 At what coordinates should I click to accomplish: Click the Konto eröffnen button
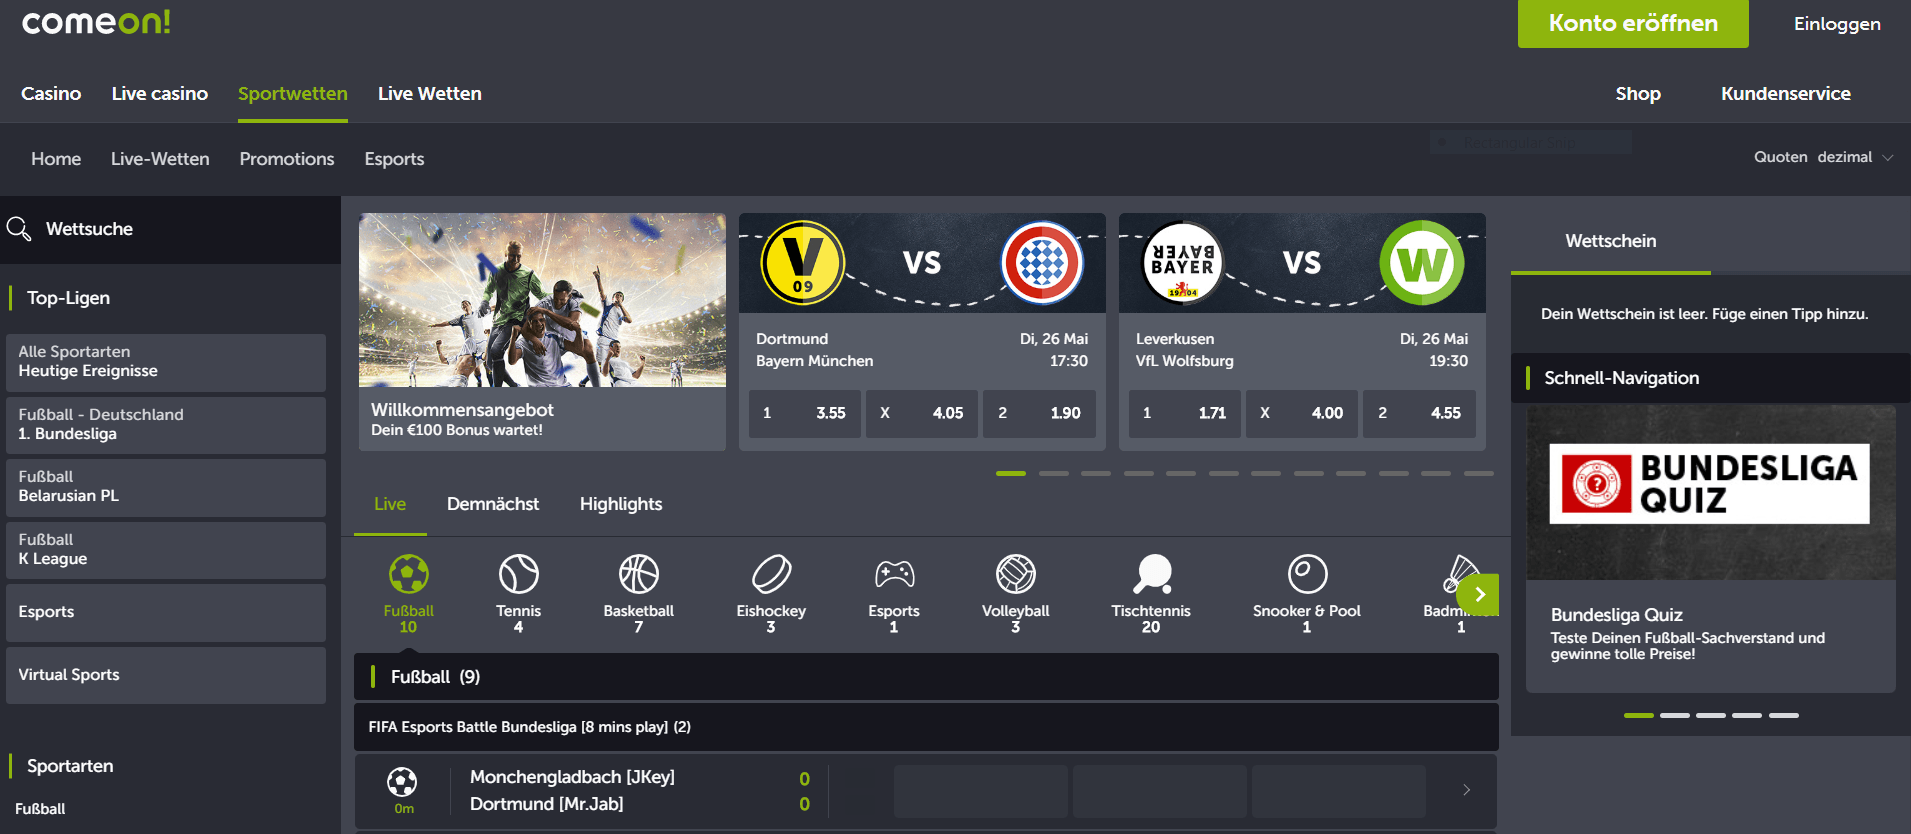click(x=1633, y=23)
